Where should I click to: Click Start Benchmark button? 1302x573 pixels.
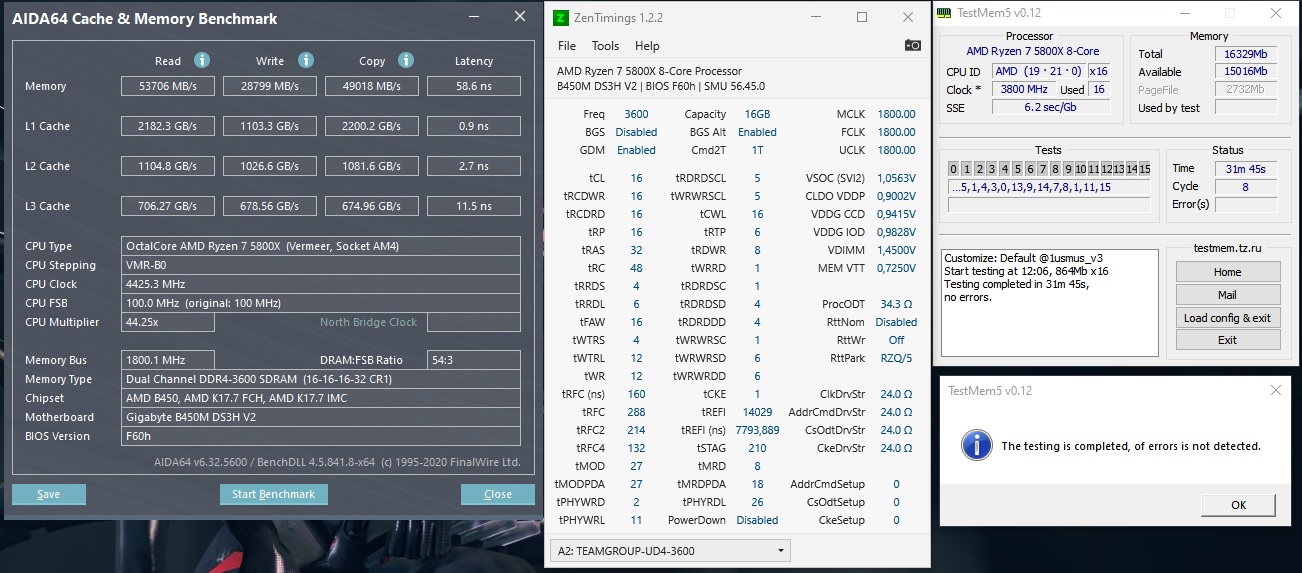coord(273,494)
